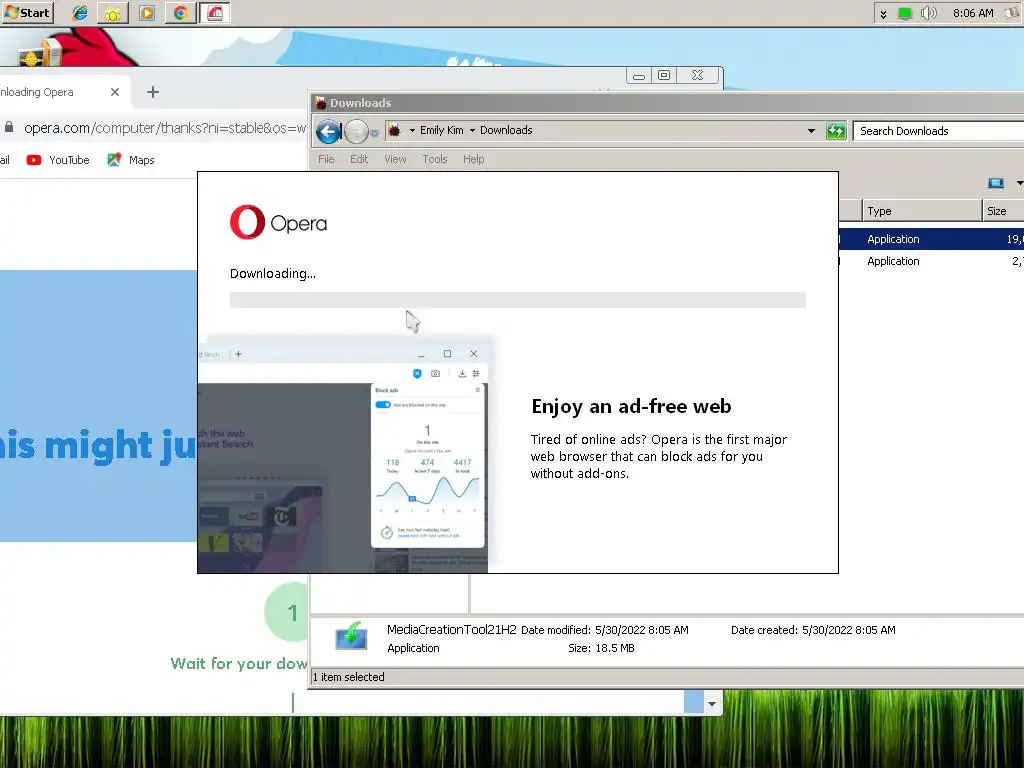Click the 1 item selected status text
Viewport: 1024px width, 768px height.
tap(349, 677)
